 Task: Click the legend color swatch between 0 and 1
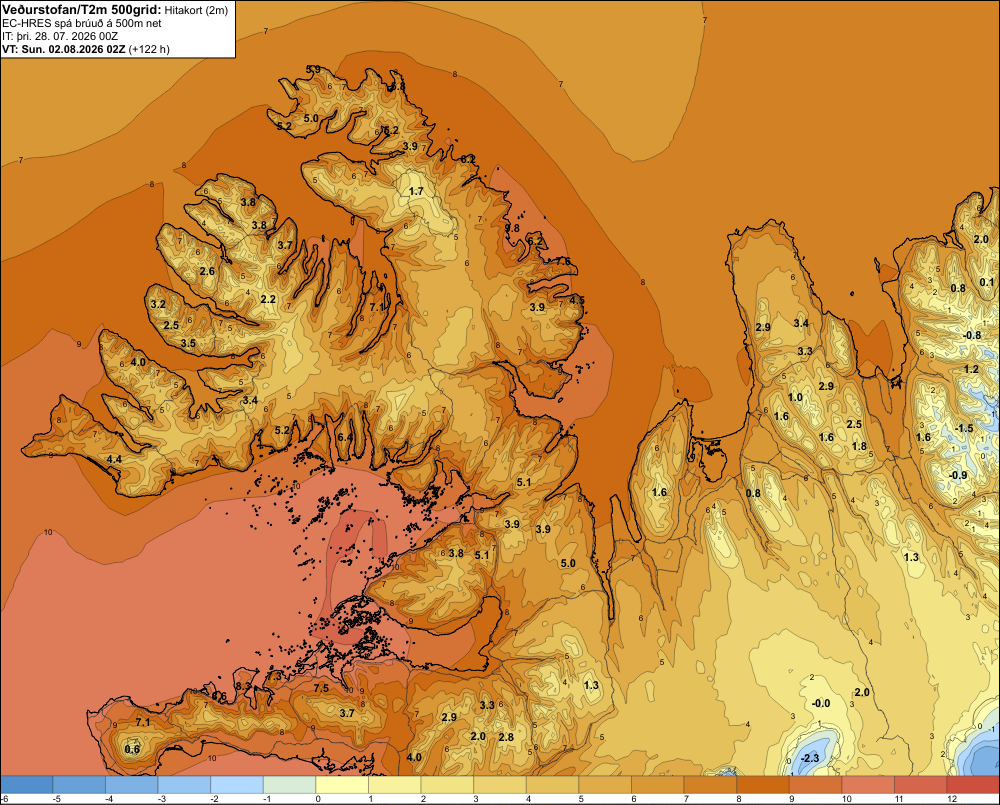342,785
